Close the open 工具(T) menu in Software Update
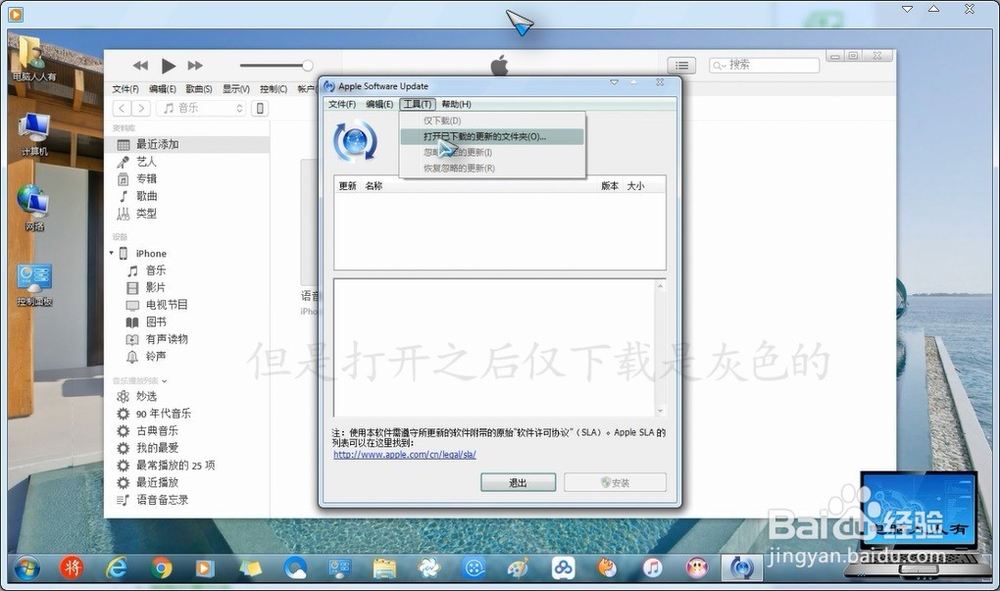 click(x=418, y=104)
